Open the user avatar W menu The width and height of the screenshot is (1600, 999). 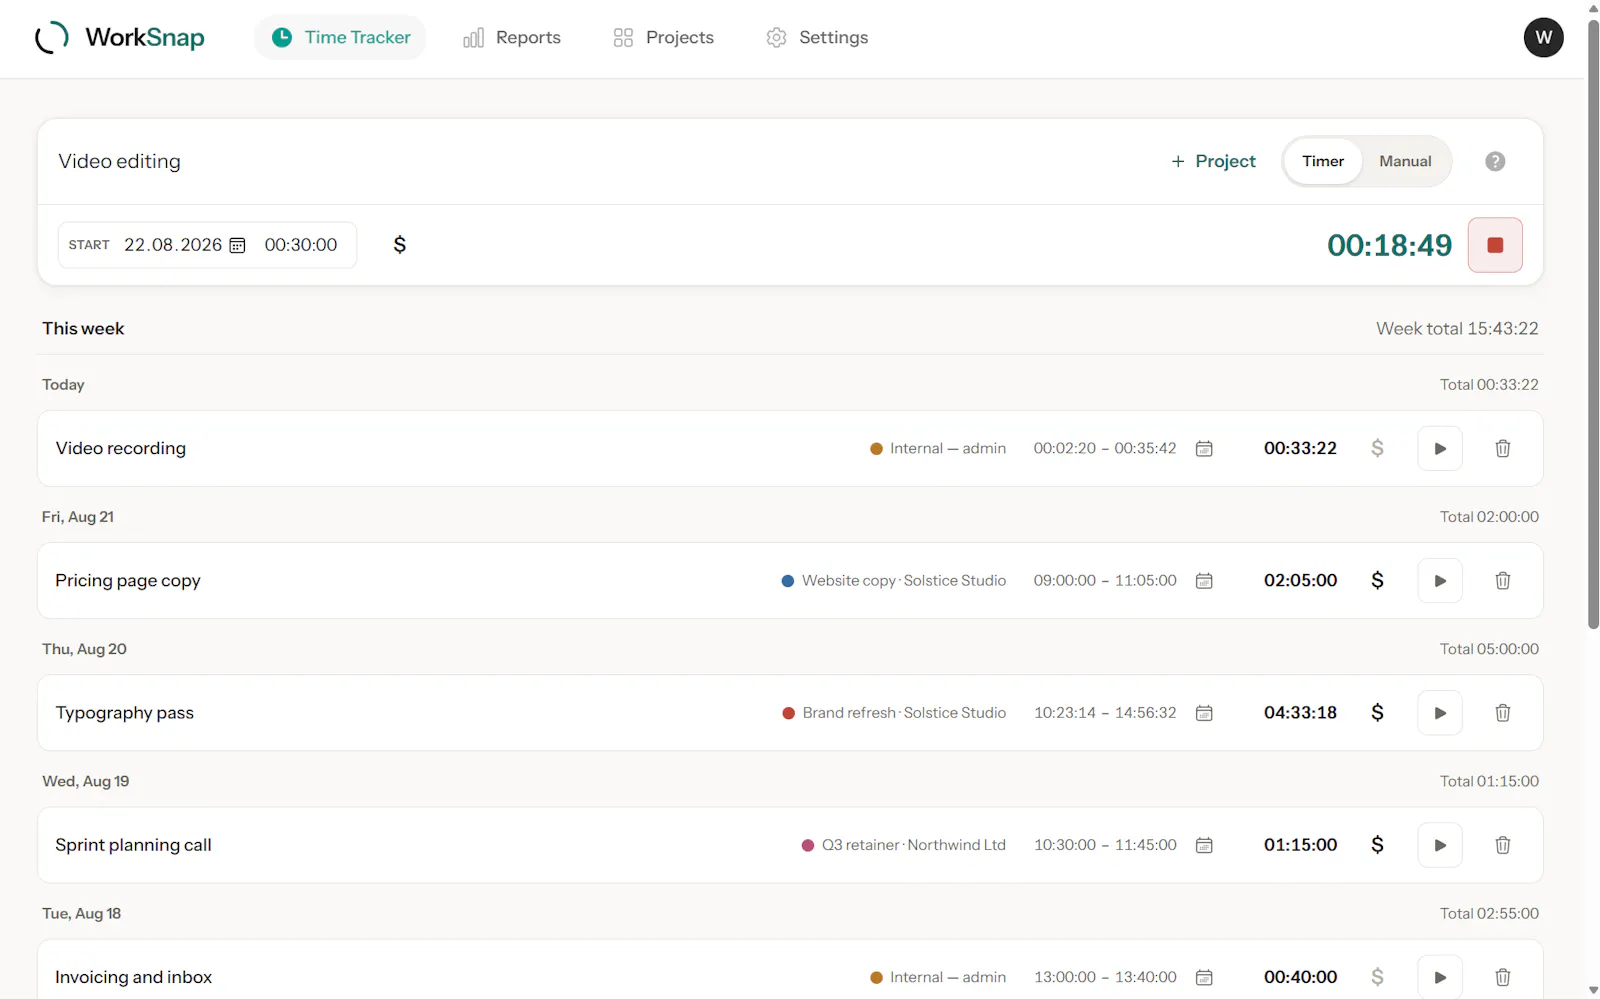click(1543, 37)
